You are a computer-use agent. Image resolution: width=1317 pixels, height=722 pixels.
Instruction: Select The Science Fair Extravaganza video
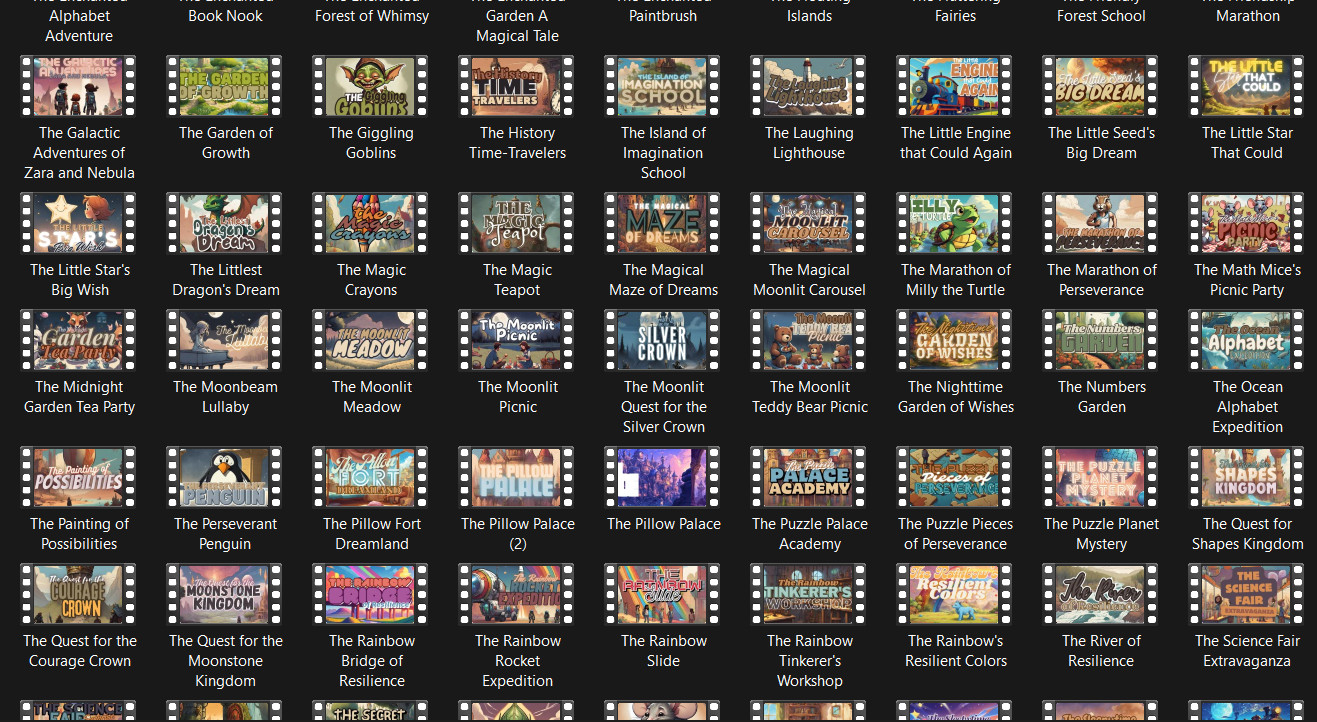pos(1247,595)
